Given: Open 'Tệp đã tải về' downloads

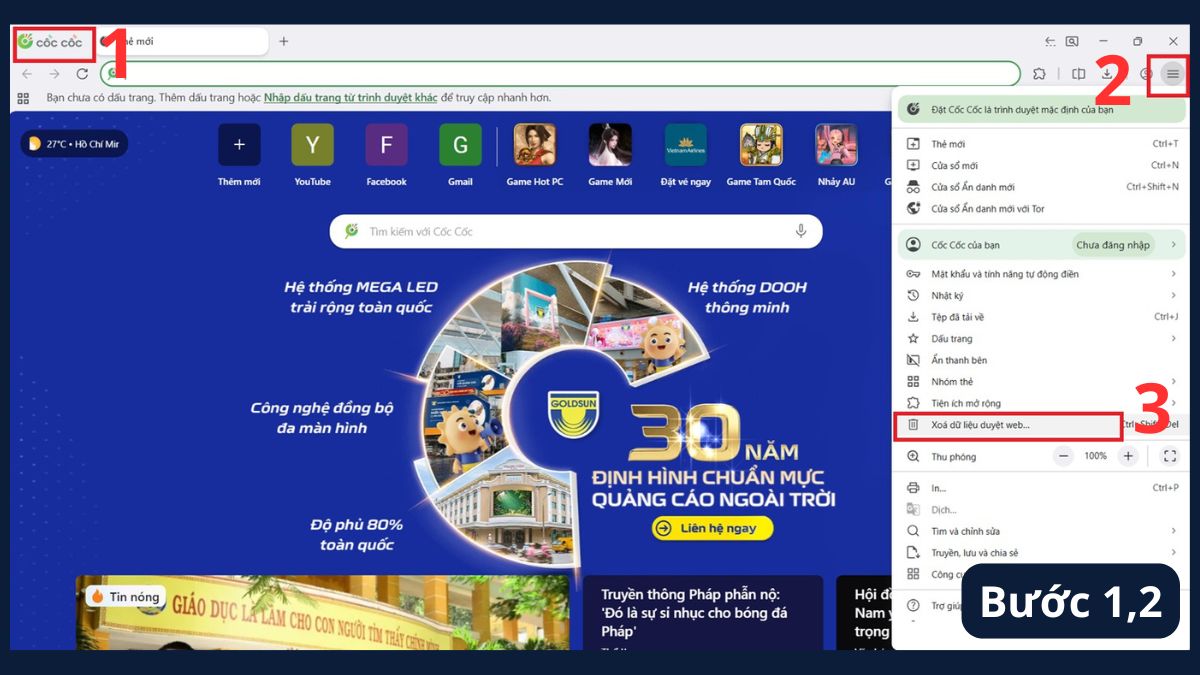Looking at the screenshot, I should tap(1041, 317).
